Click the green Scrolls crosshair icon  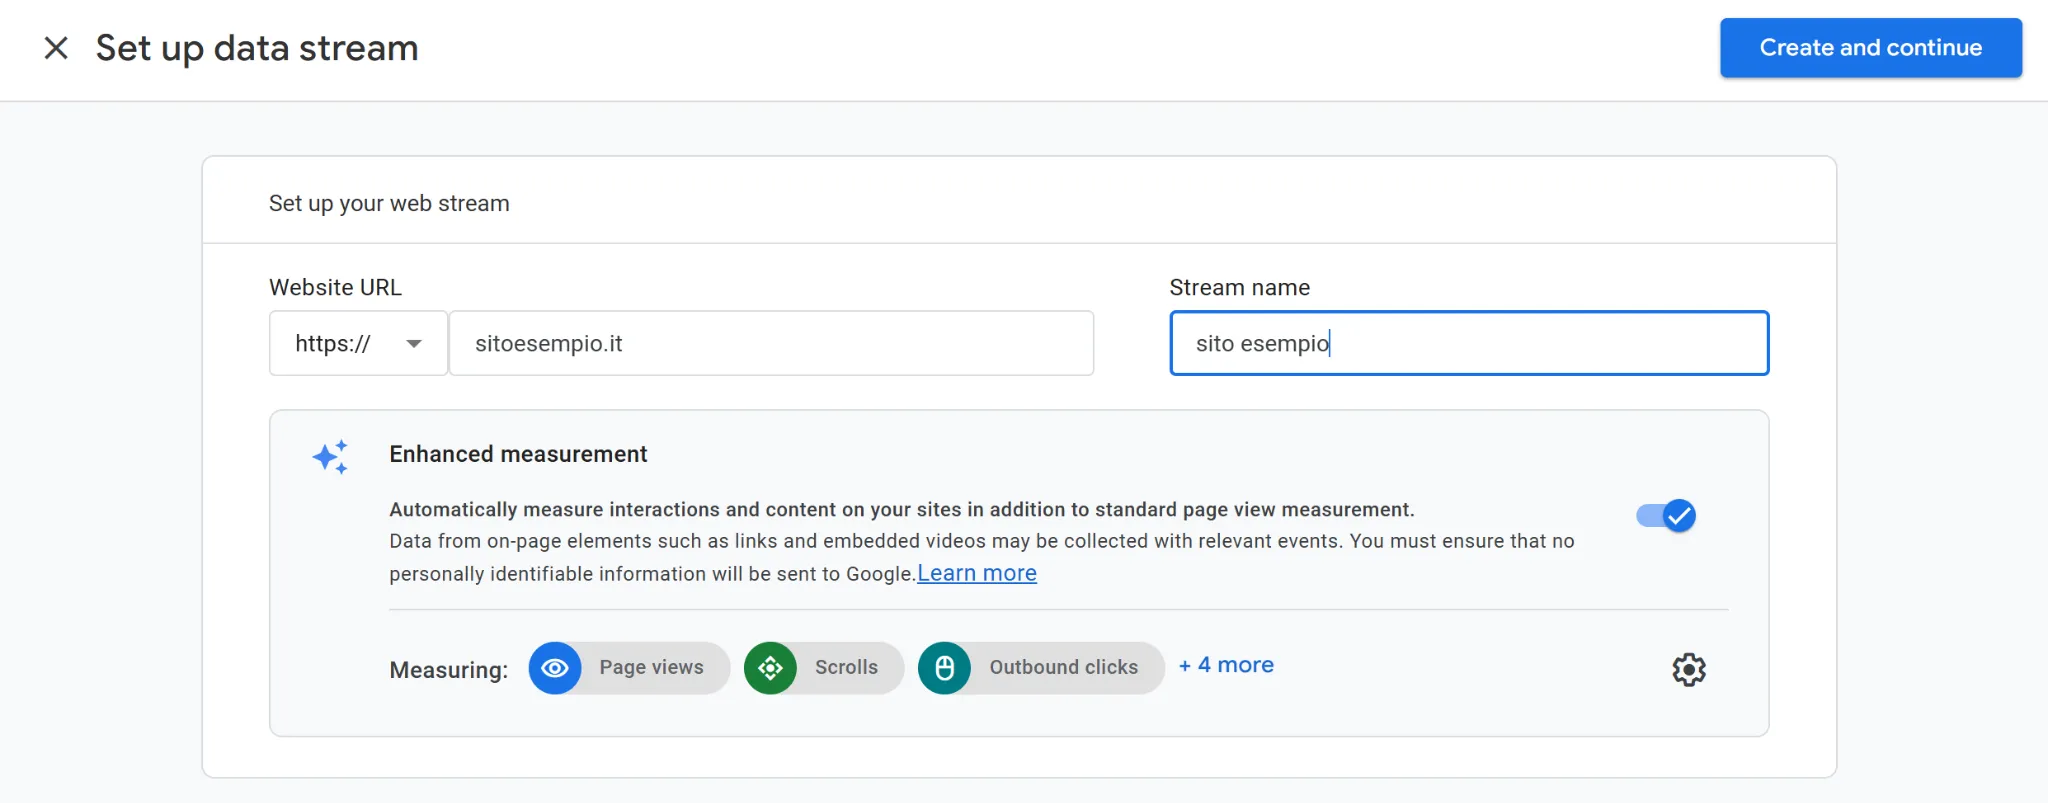pos(770,668)
